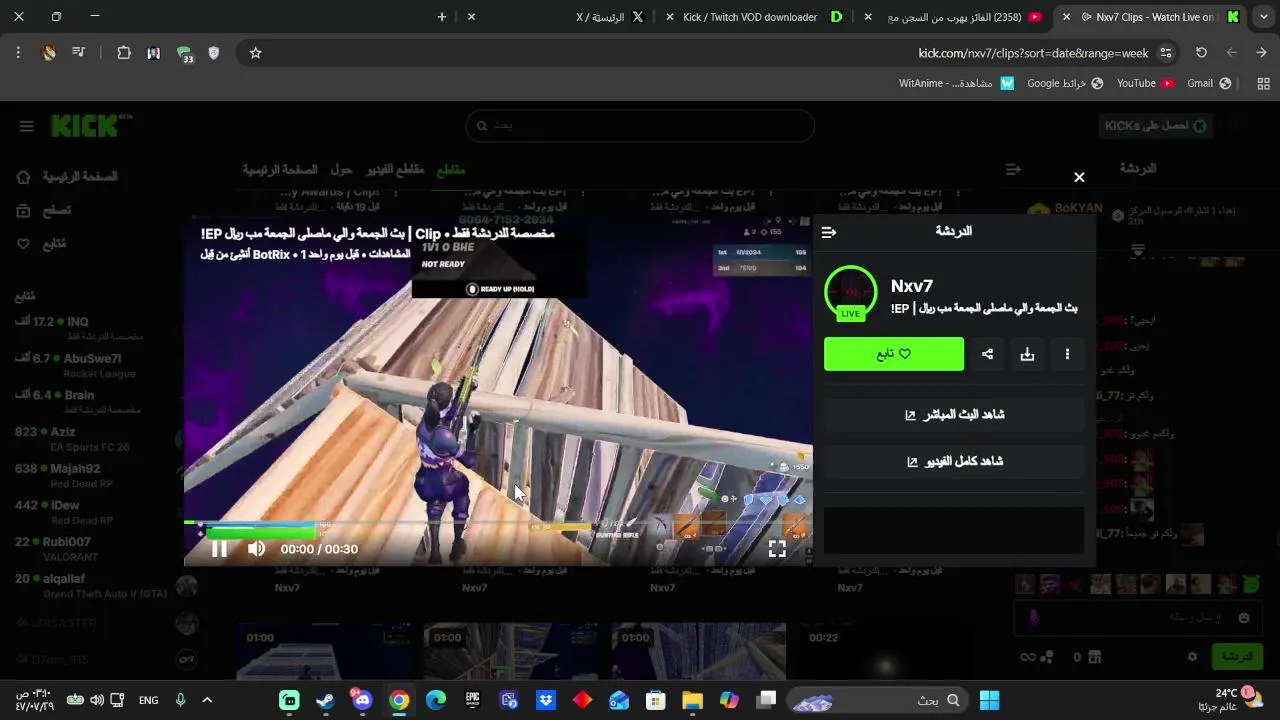
Task: Close the clip popup with the X
Action: (1079, 177)
